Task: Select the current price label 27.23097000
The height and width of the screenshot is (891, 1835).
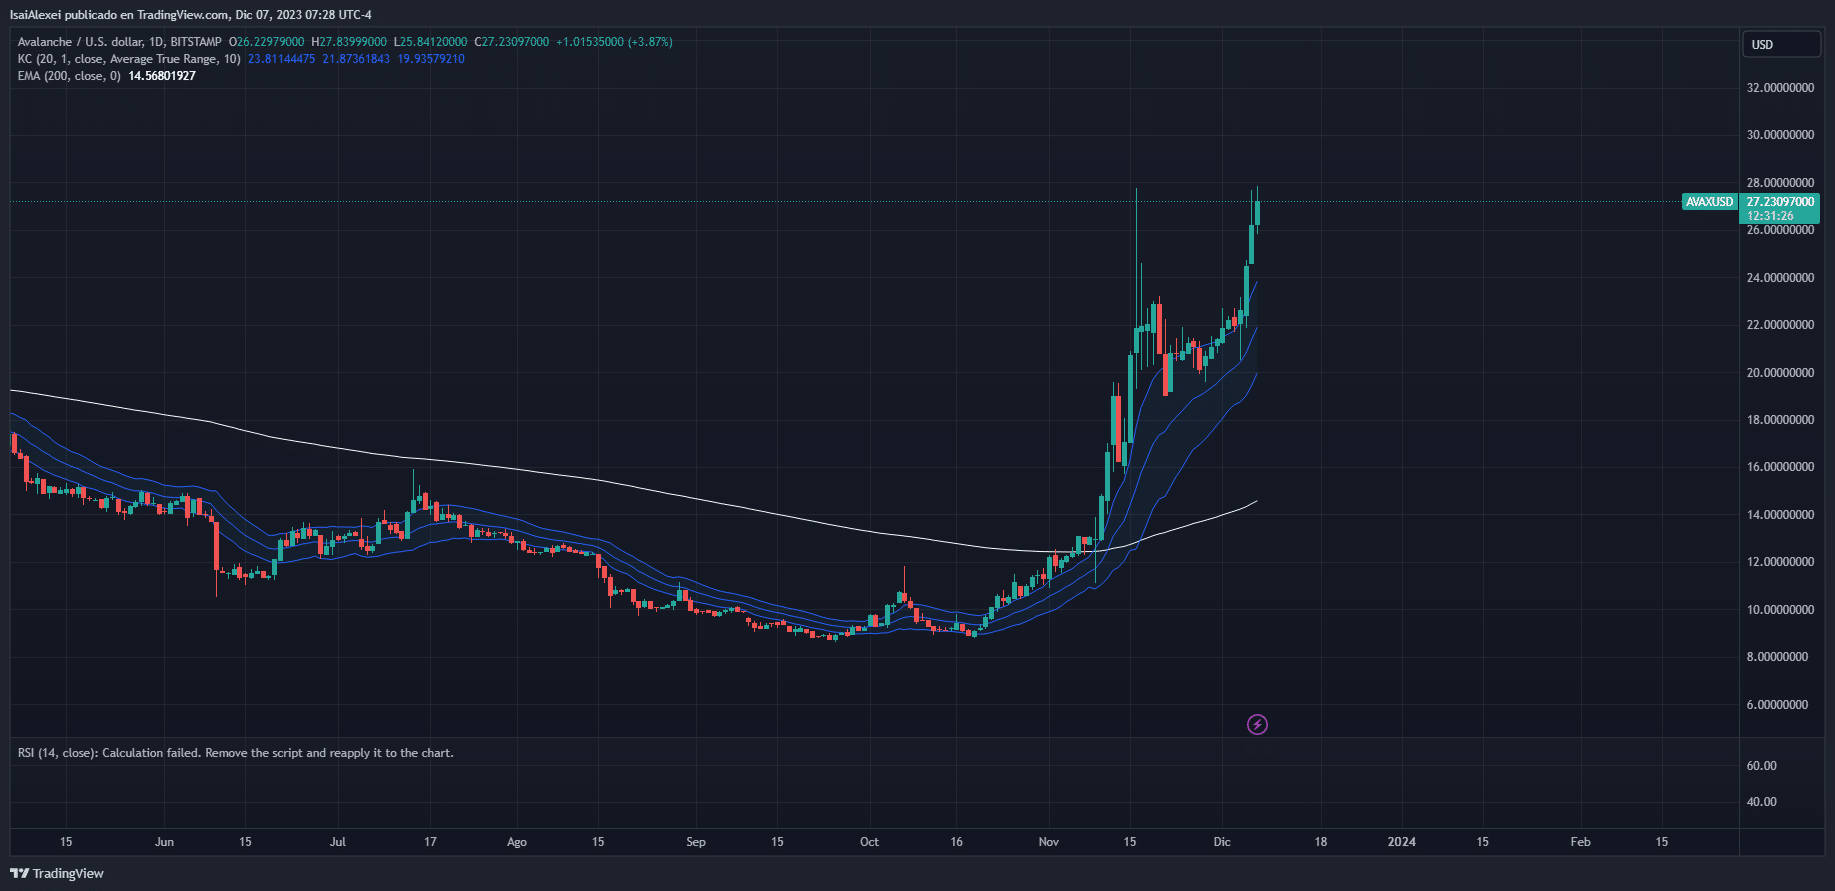Action: tap(1780, 202)
